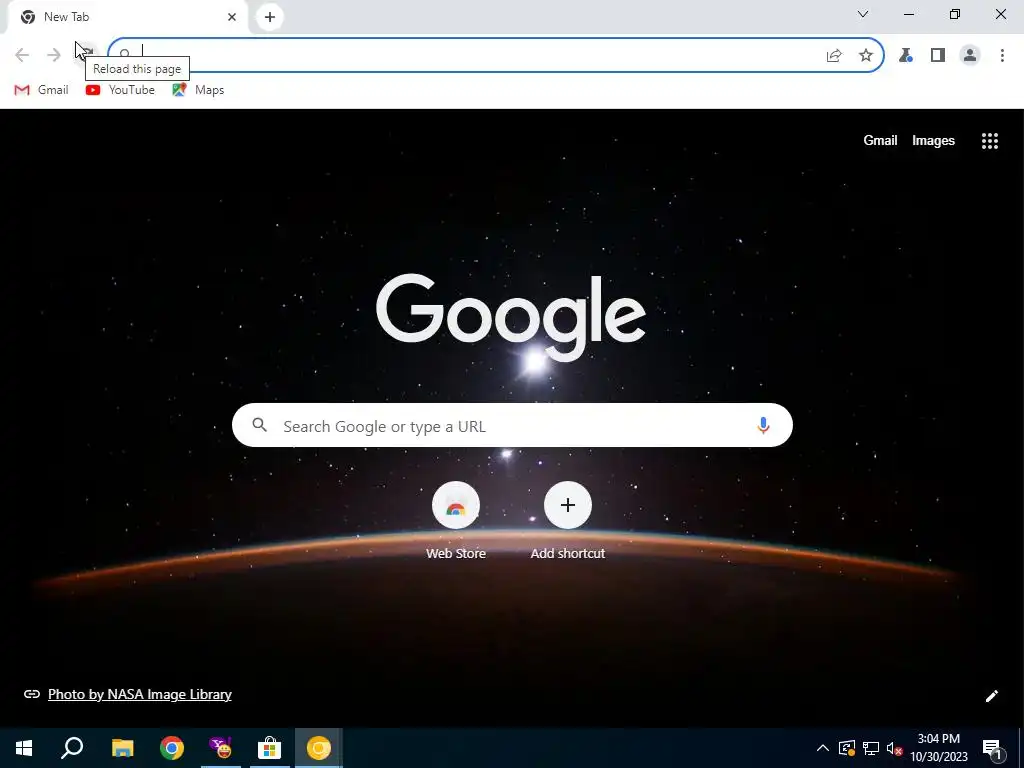Open a new tab with plus button
Image resolution: width=1024 pixels, height=768 pixels.
tap(270, 17)
